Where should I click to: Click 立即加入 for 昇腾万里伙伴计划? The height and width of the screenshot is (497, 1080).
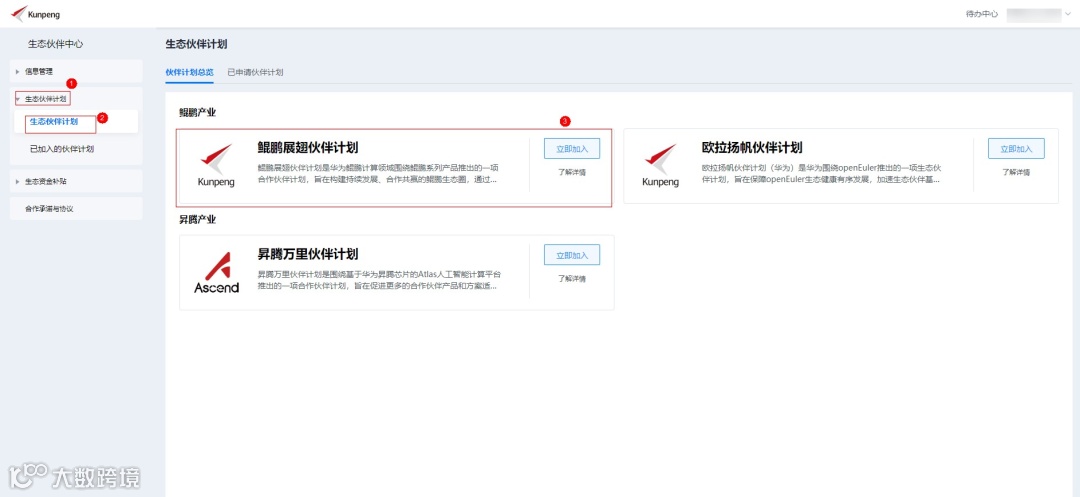tap(572, 255)
